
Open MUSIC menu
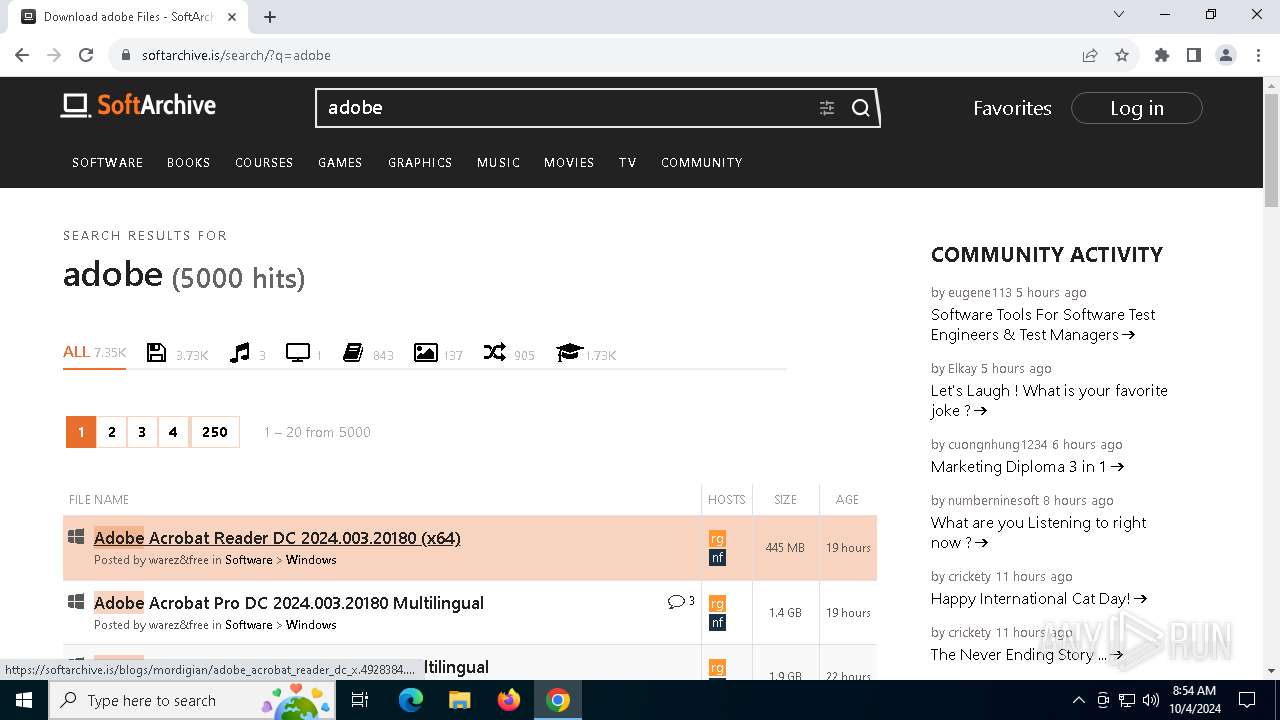point(499,162)
